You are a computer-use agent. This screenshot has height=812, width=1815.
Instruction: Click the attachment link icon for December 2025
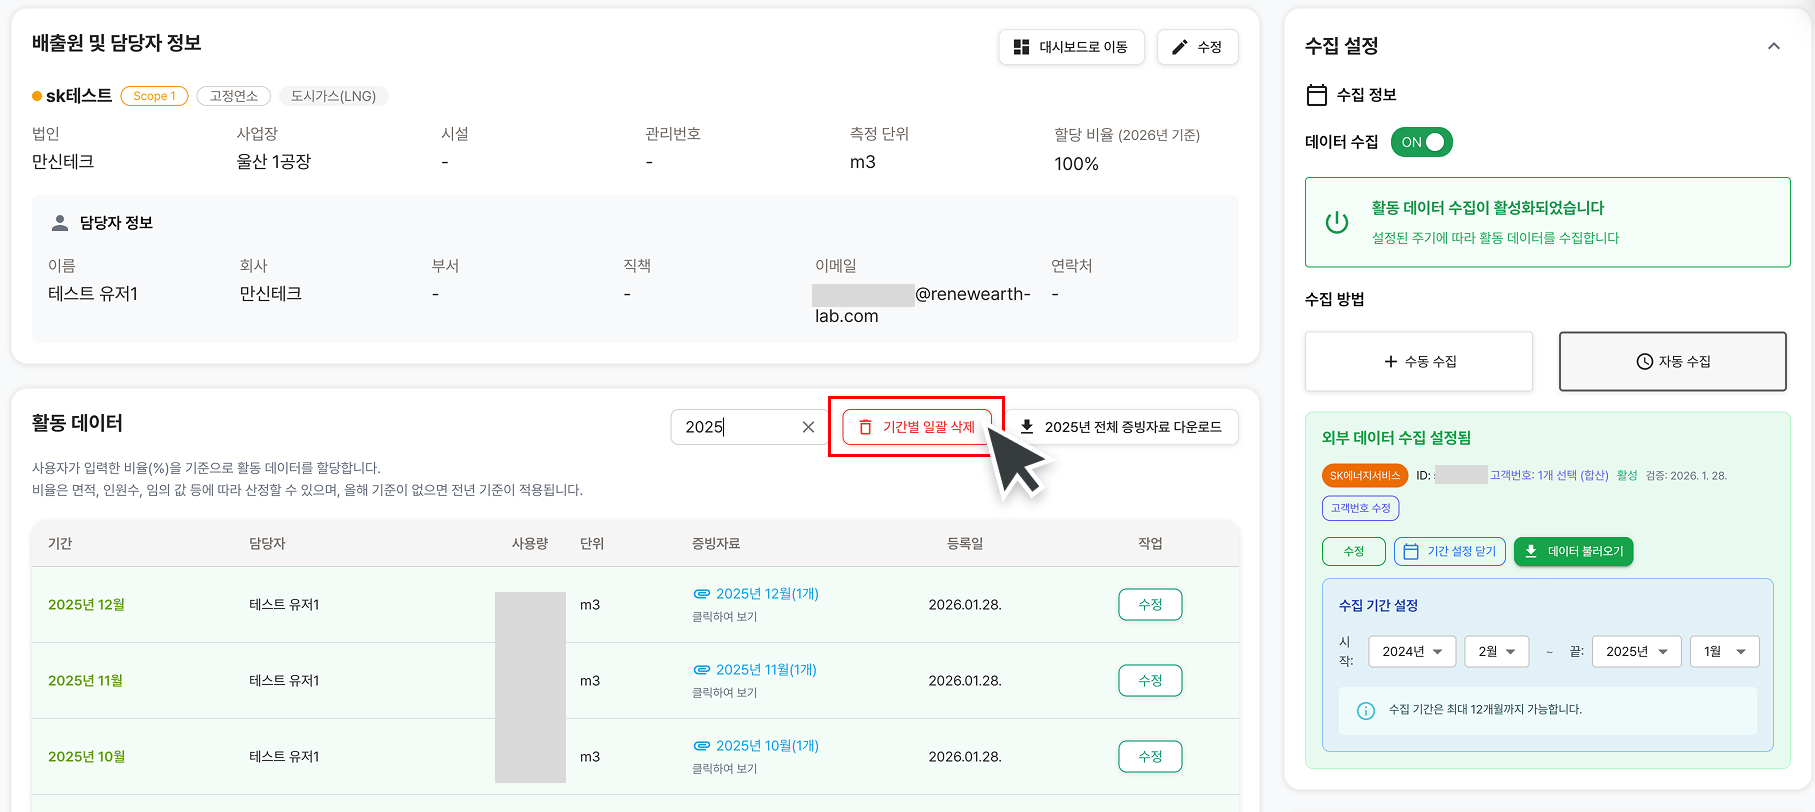tap(702, 594)
